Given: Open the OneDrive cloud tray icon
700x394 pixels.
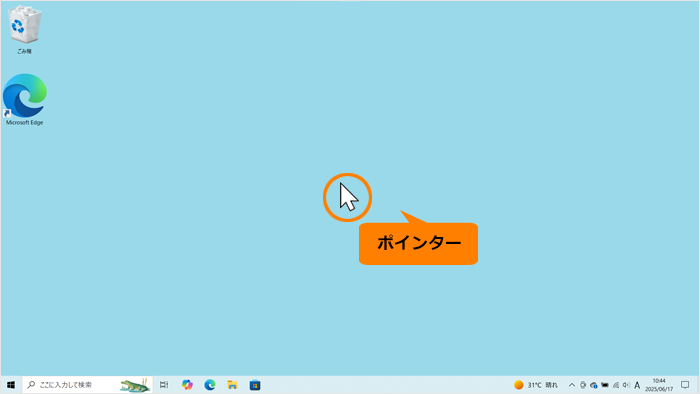Looking at the screenshot, I should pyautogui.click(x=594, y=385).
